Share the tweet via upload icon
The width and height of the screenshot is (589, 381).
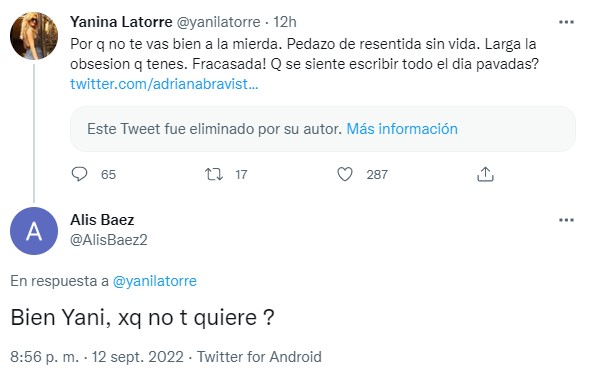pyautogui.click(x=485, y=174)
